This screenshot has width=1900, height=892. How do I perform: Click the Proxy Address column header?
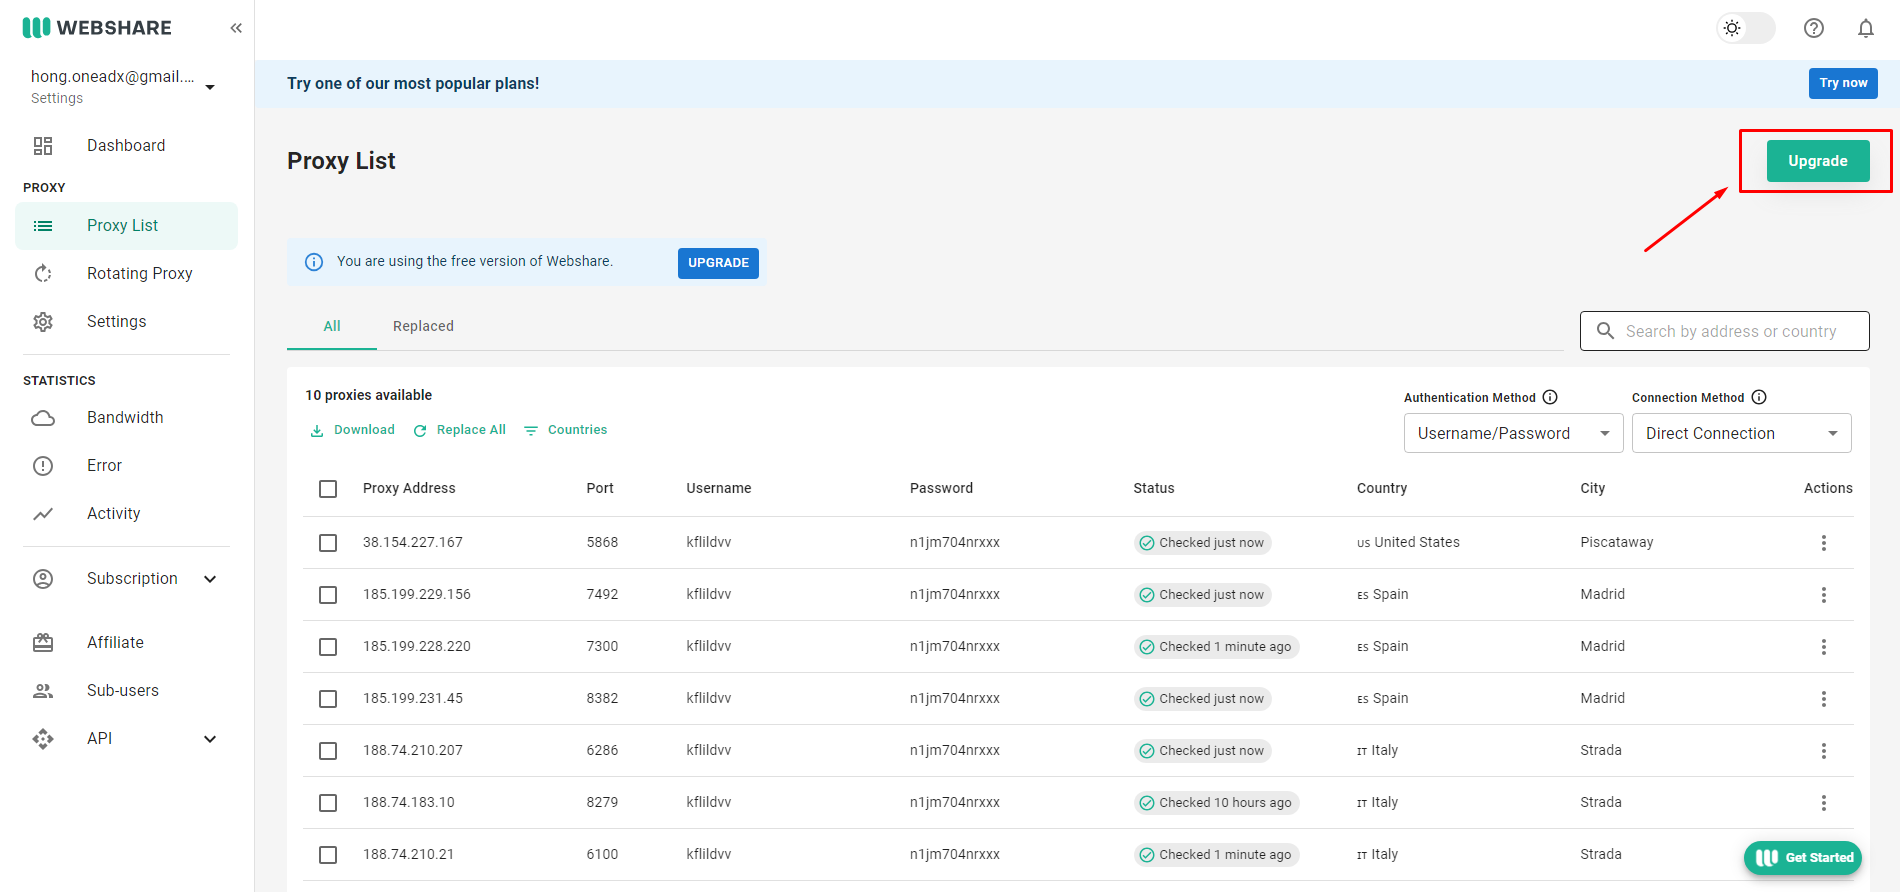point(409,489)
